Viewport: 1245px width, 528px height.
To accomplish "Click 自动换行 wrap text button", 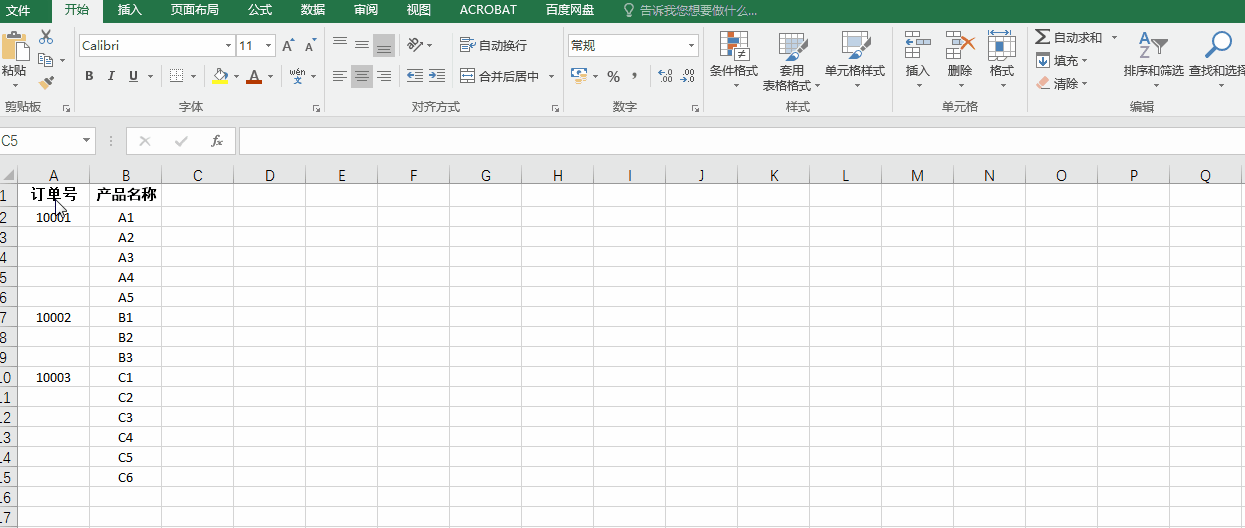I will click(493, 45).
